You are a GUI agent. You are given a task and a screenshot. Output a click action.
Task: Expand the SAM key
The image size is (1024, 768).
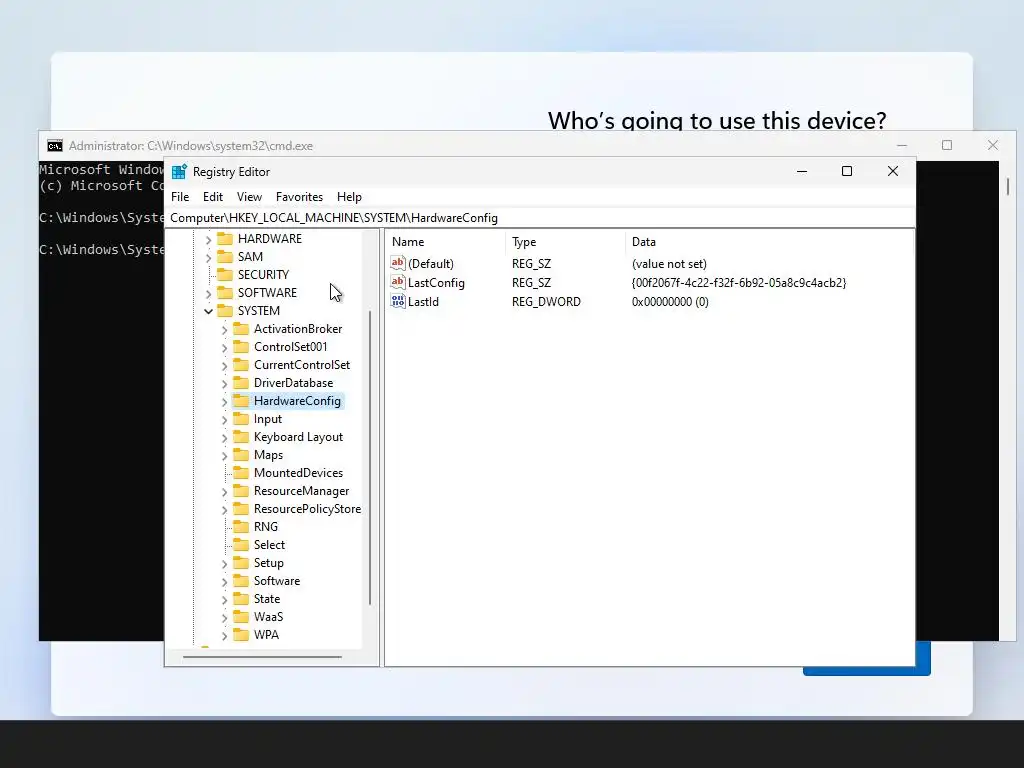click(208, 258)
